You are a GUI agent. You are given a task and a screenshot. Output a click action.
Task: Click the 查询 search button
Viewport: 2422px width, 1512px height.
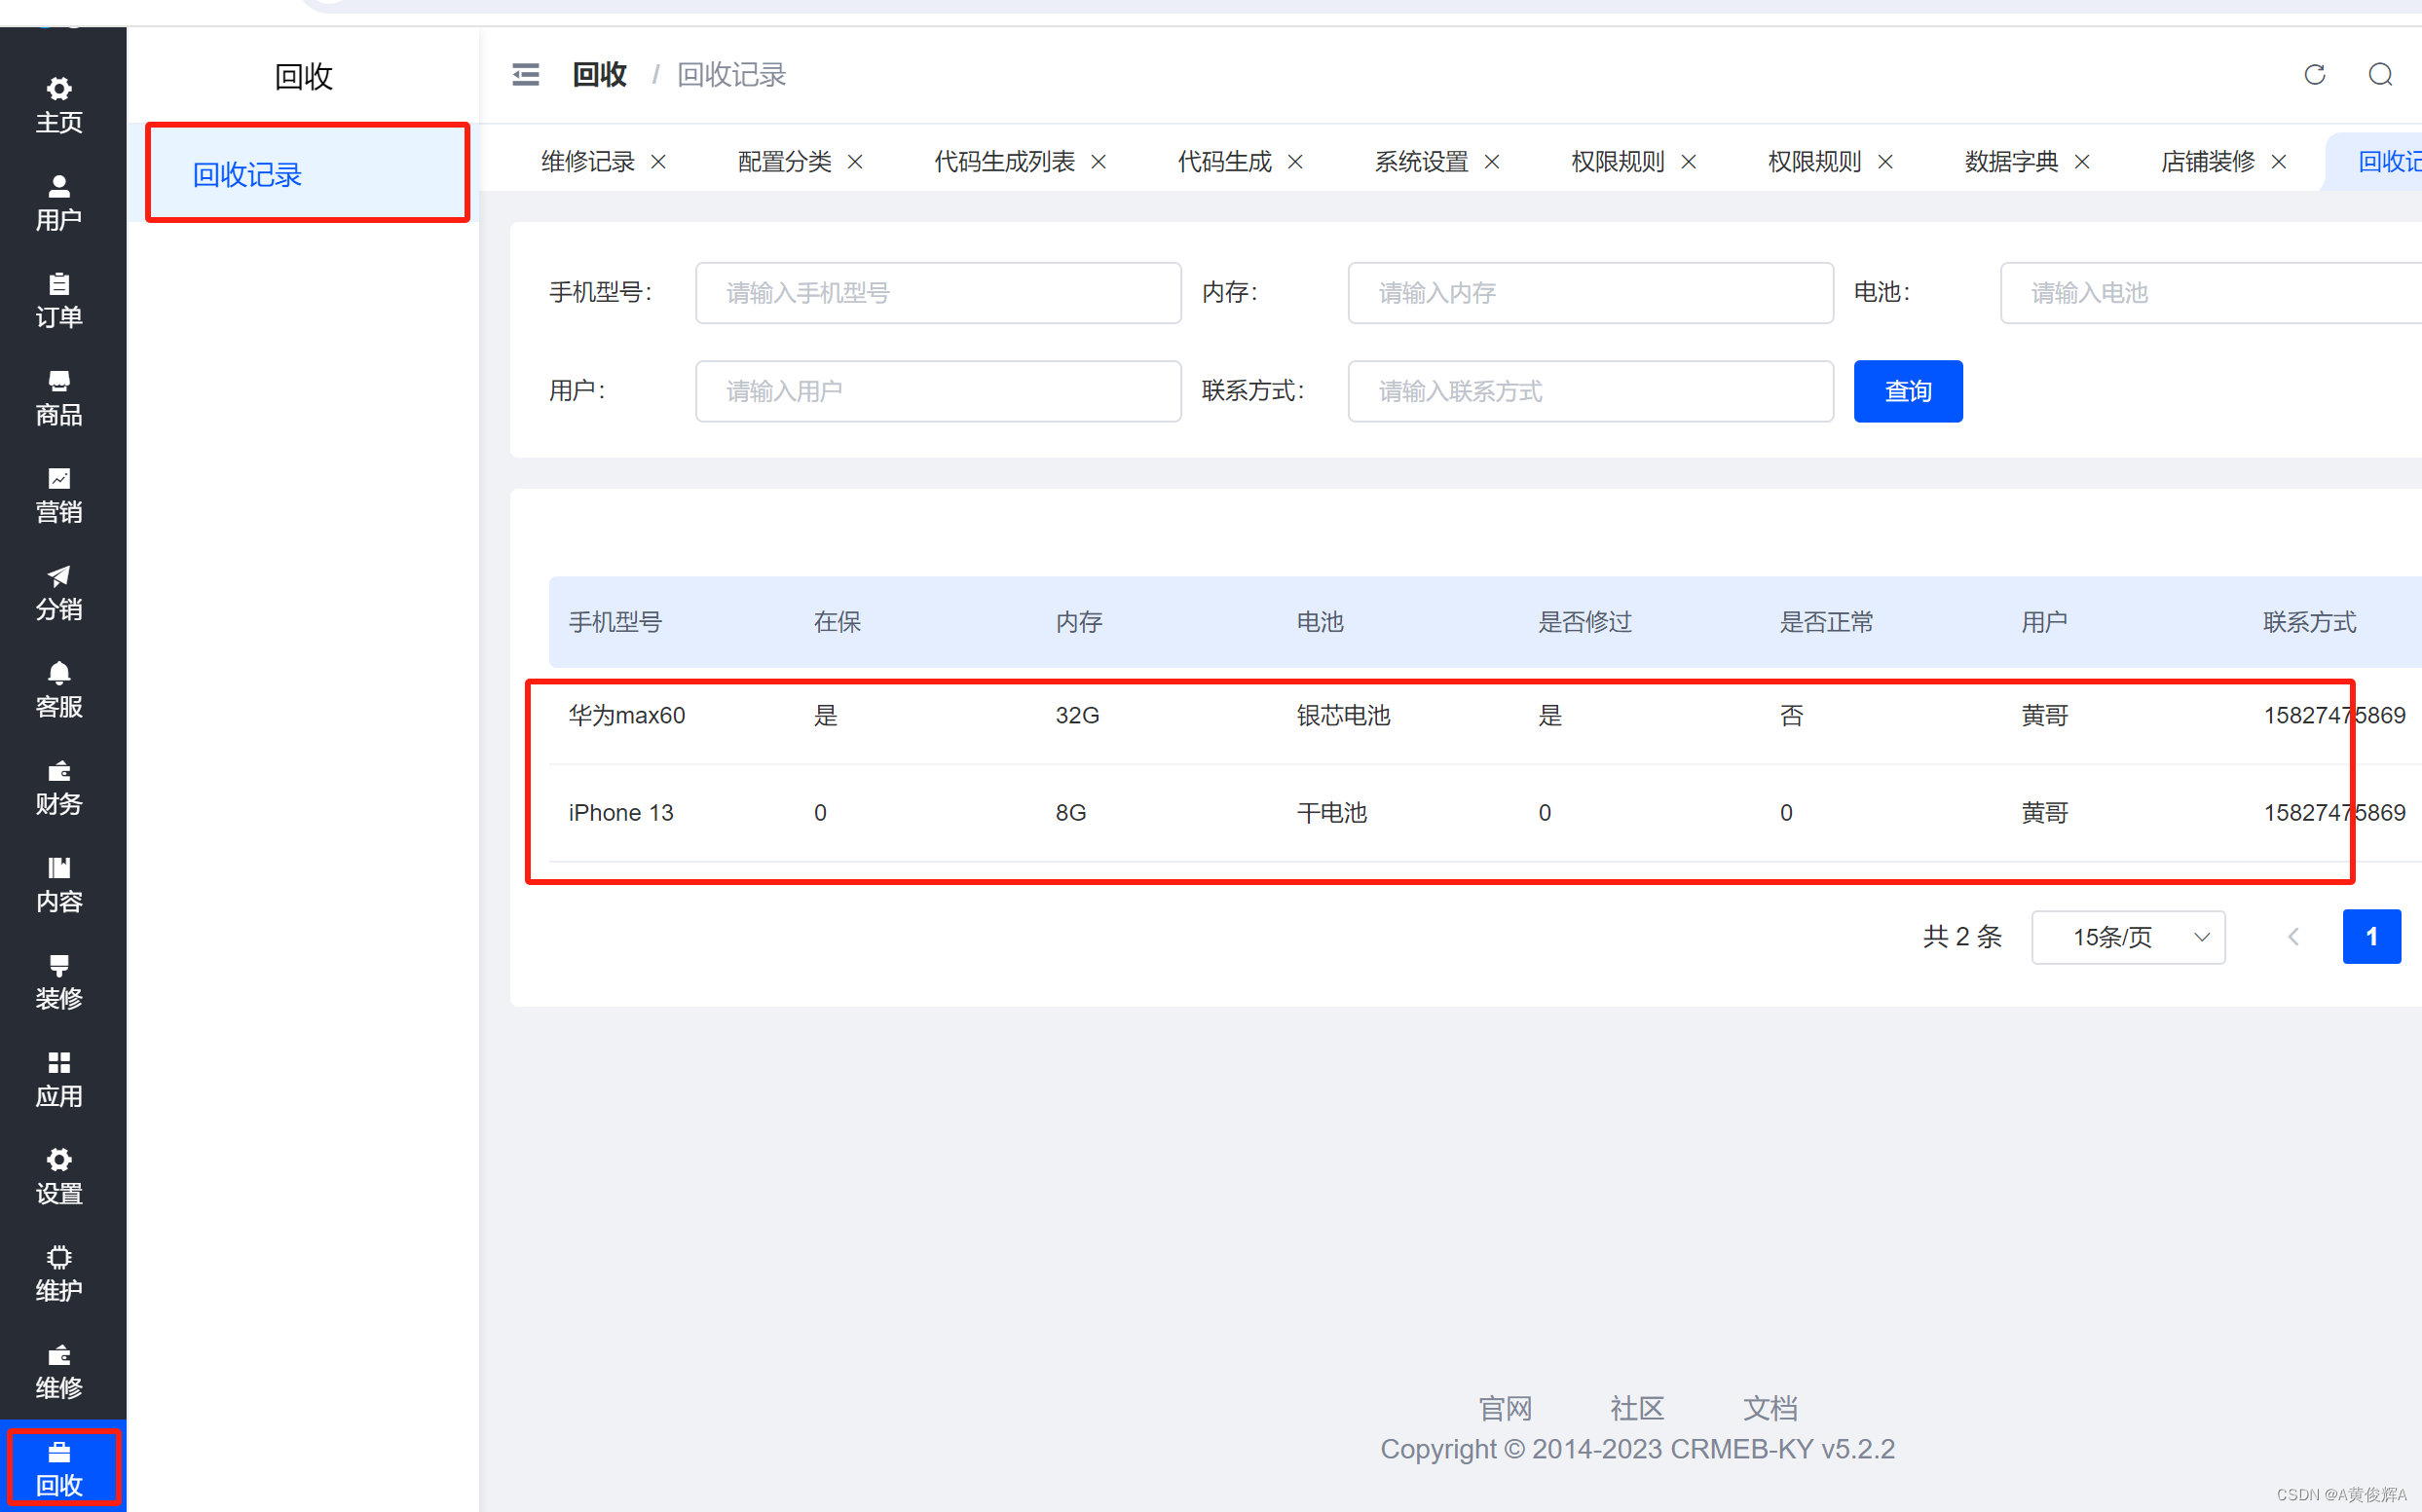tap(1908, 391)
